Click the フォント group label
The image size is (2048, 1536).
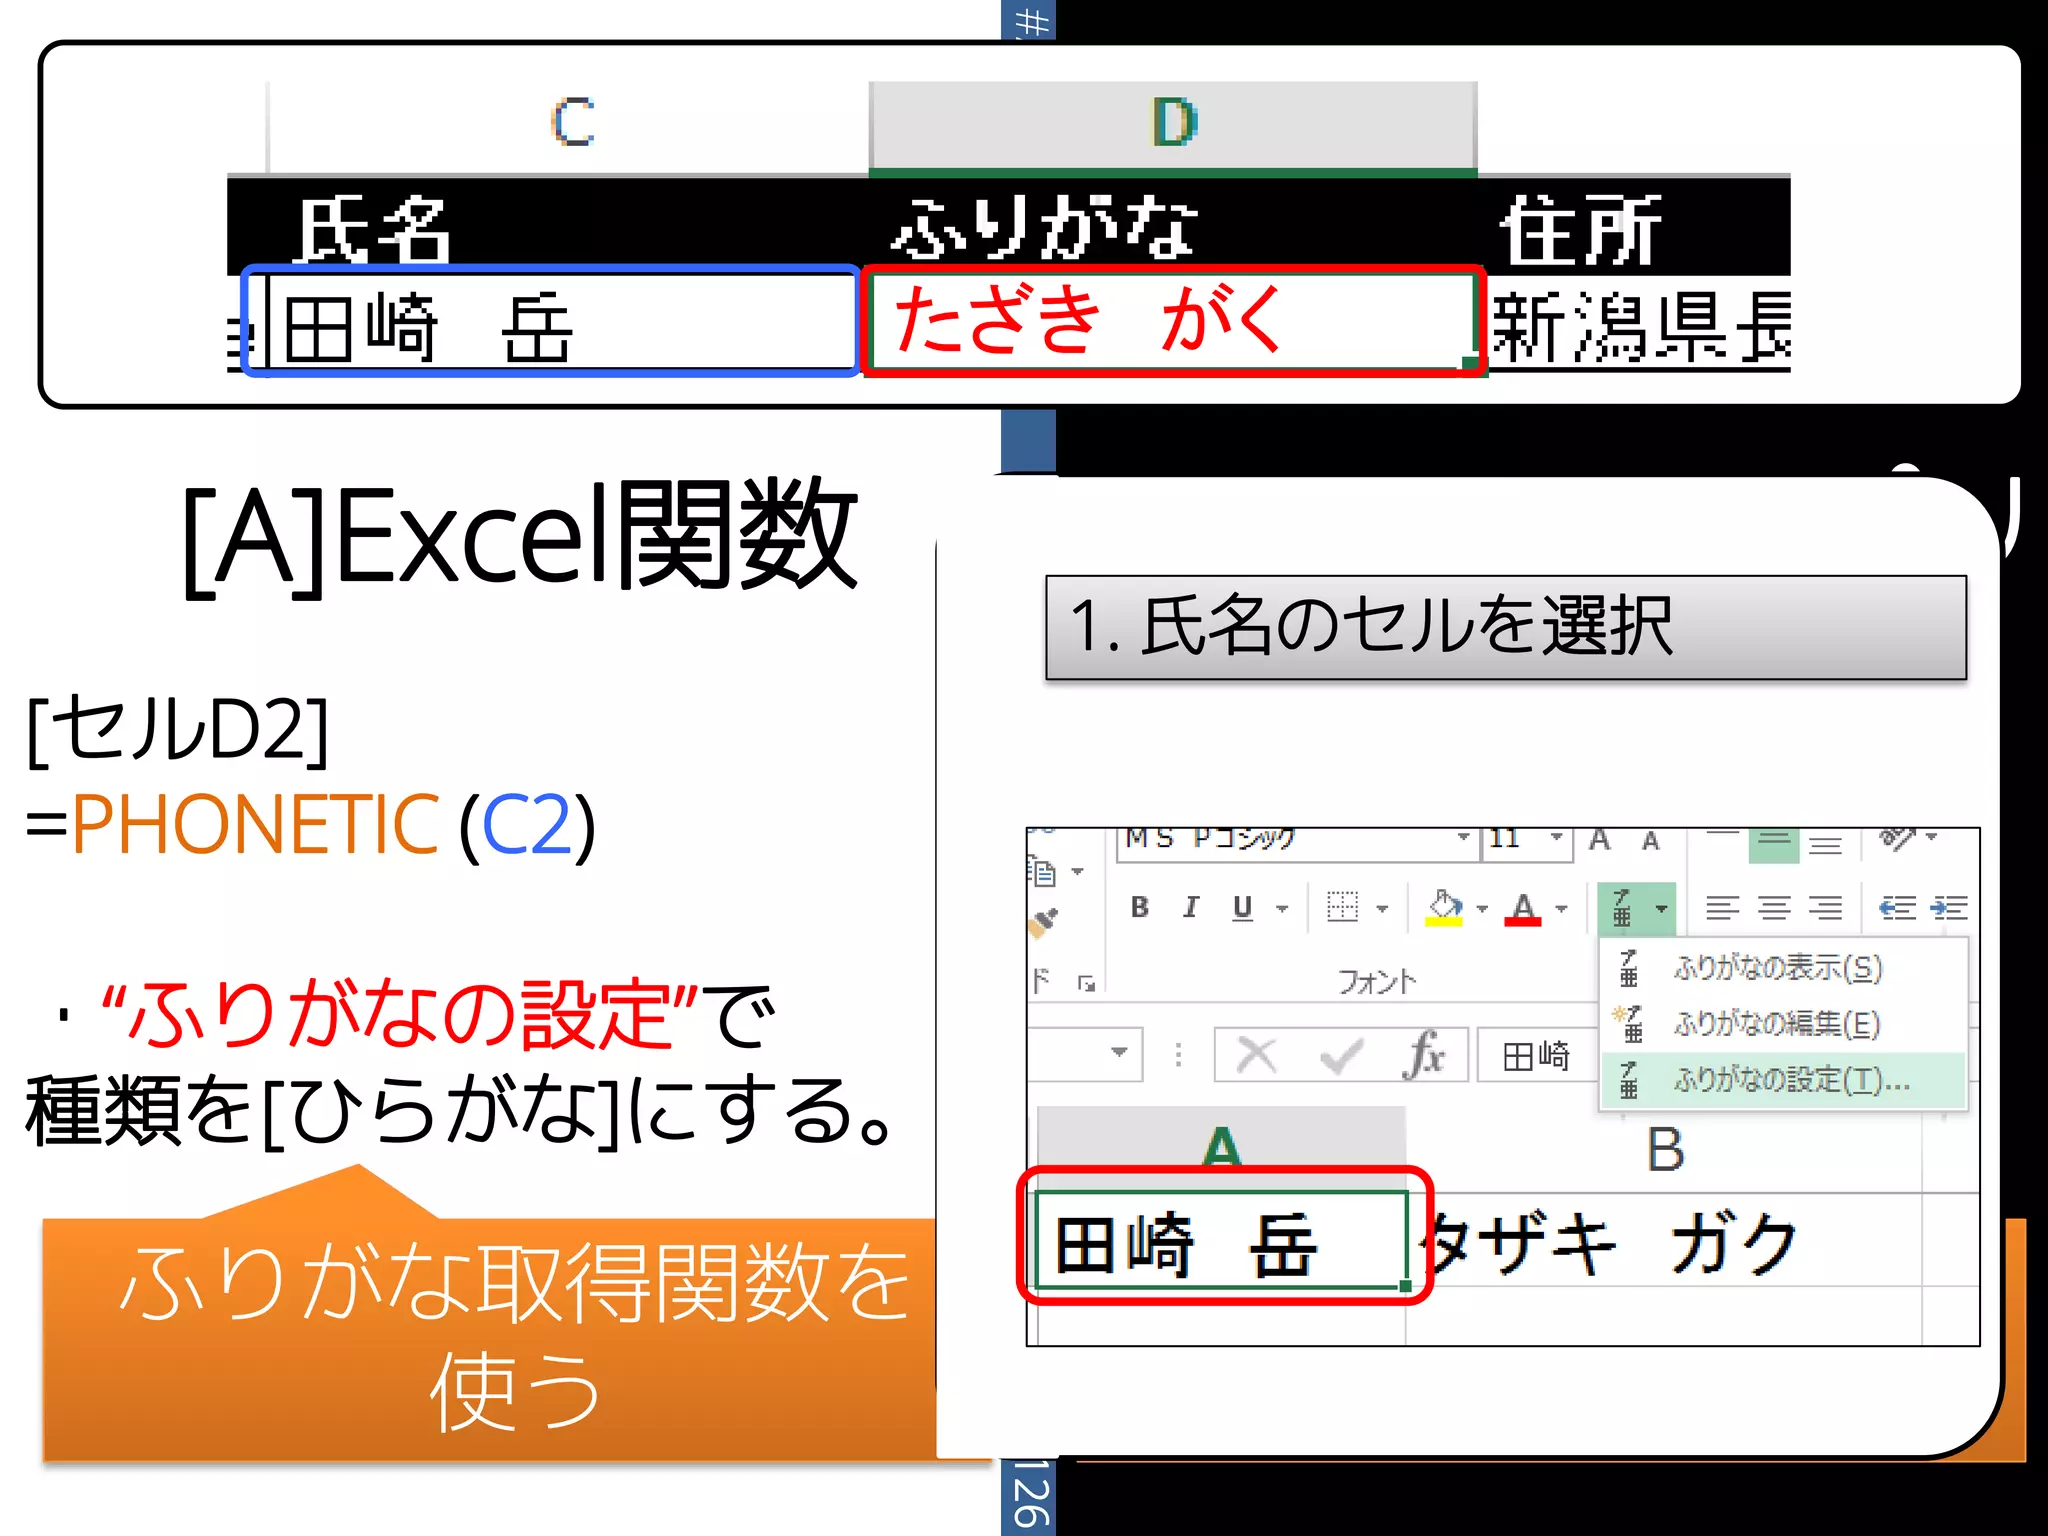pos(1377,982)
